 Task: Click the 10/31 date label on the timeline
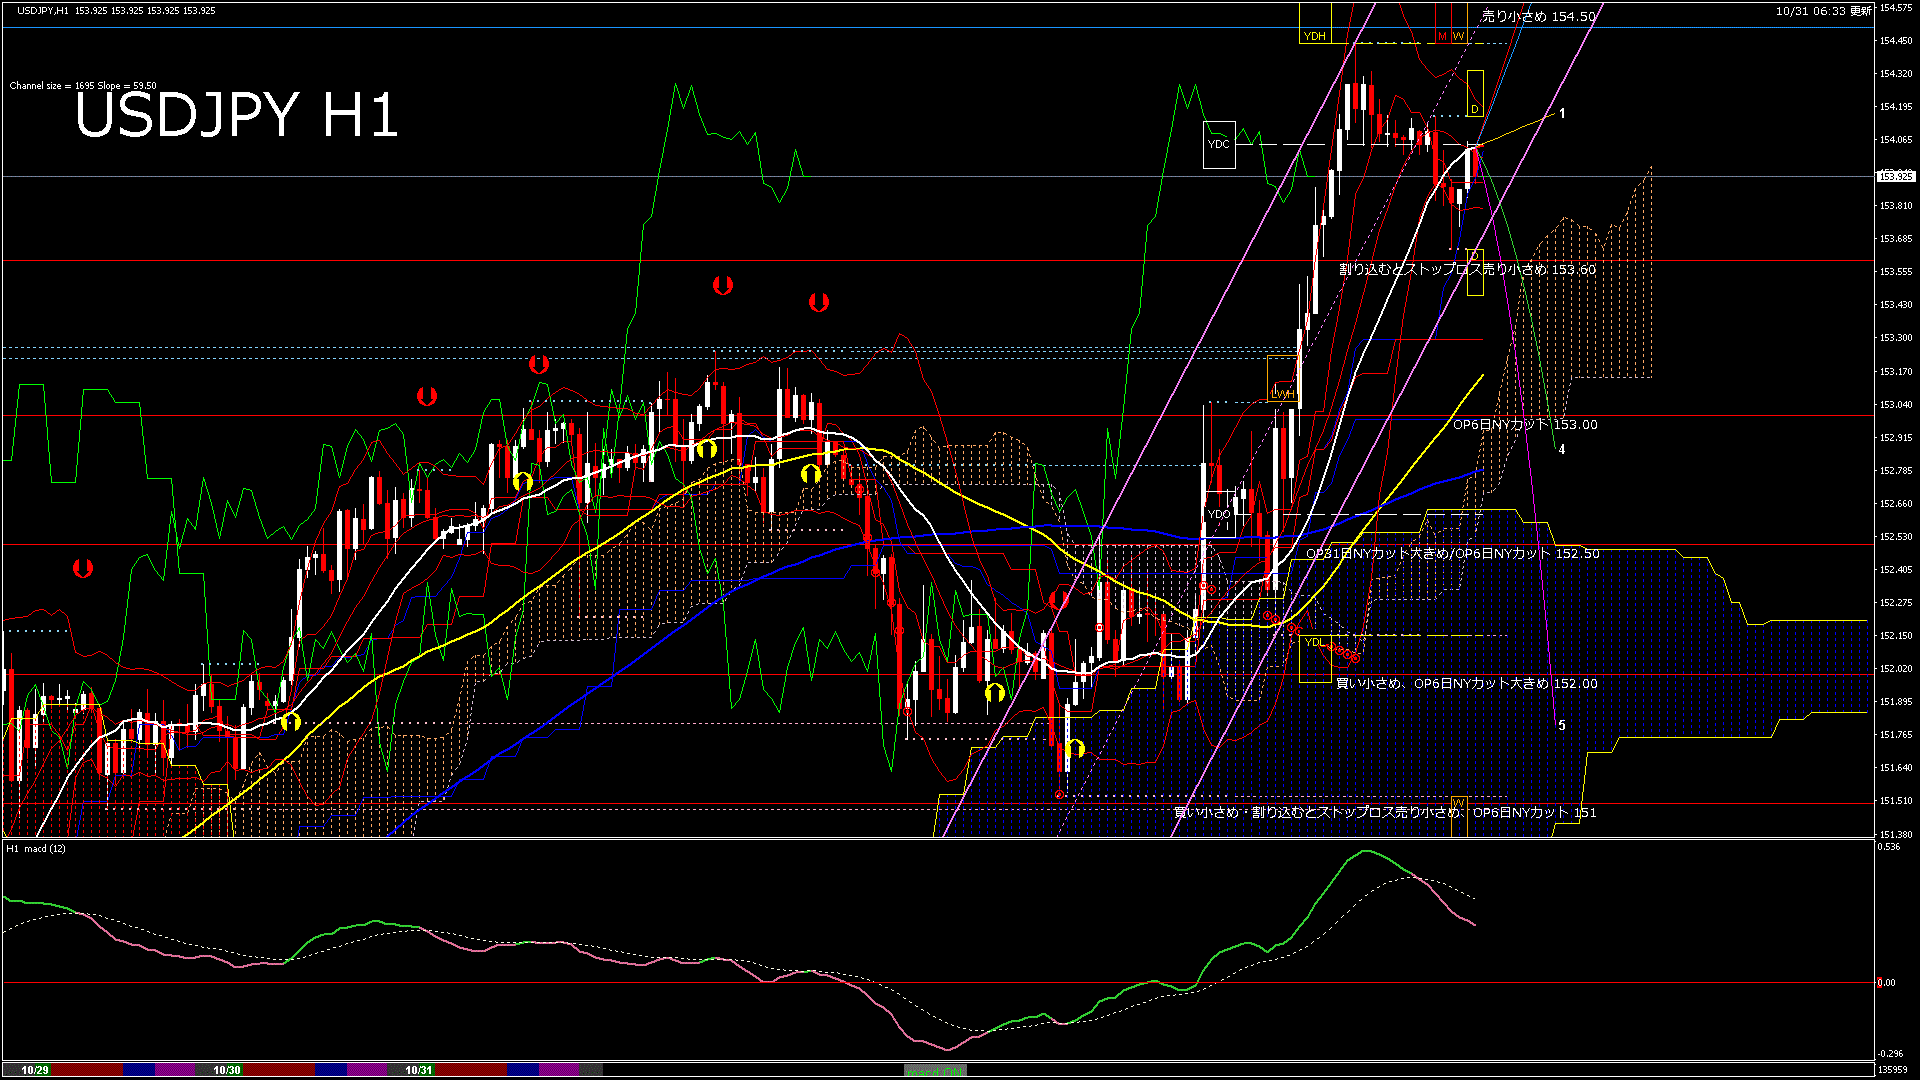point(418,1070)
